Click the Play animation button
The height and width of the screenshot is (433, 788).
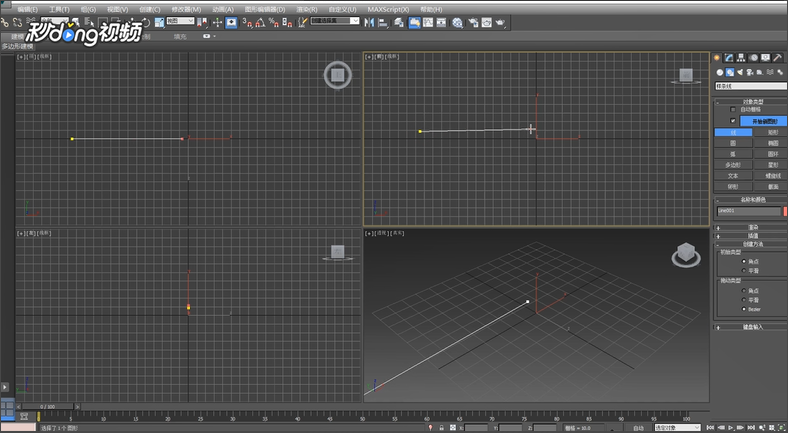point(731,427)
